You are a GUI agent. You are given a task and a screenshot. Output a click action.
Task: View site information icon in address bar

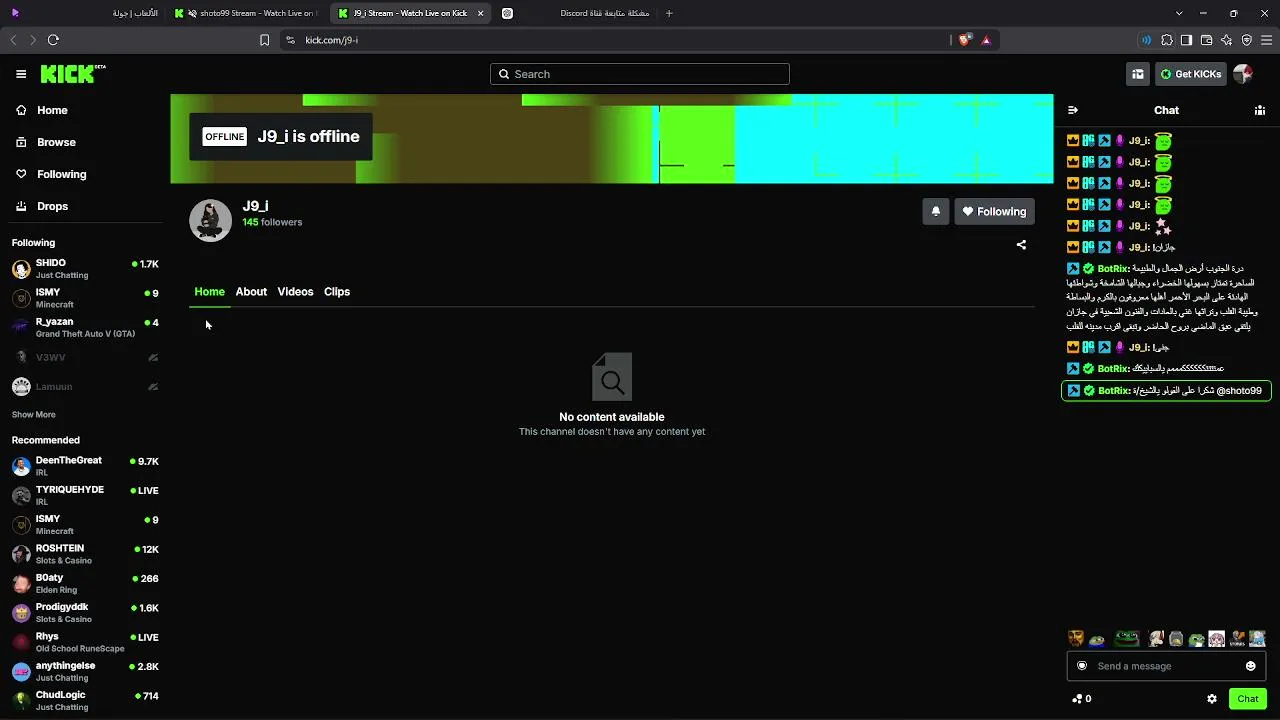click(290, 40)
